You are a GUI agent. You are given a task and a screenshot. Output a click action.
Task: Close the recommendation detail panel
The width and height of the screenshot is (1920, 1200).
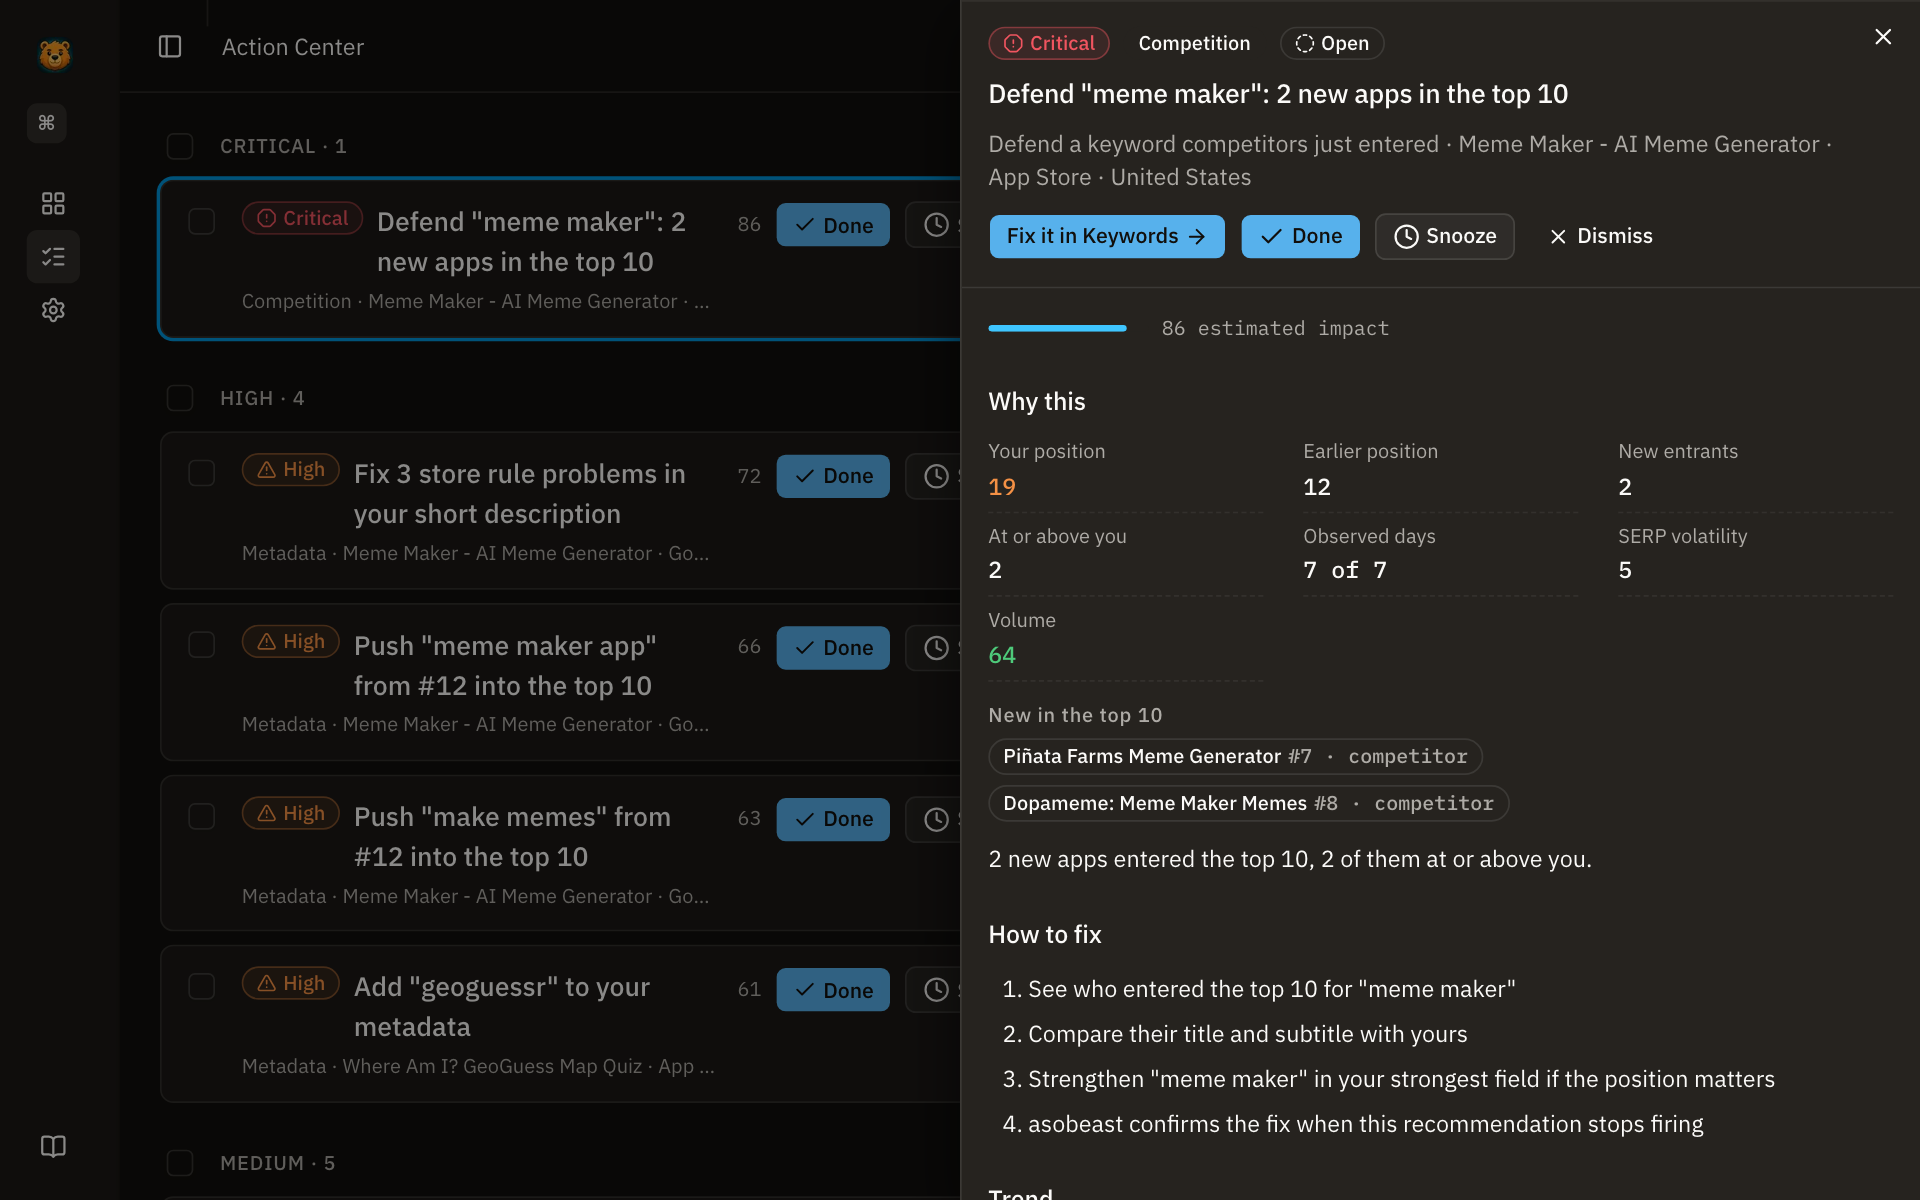[x=1883, y=37]
